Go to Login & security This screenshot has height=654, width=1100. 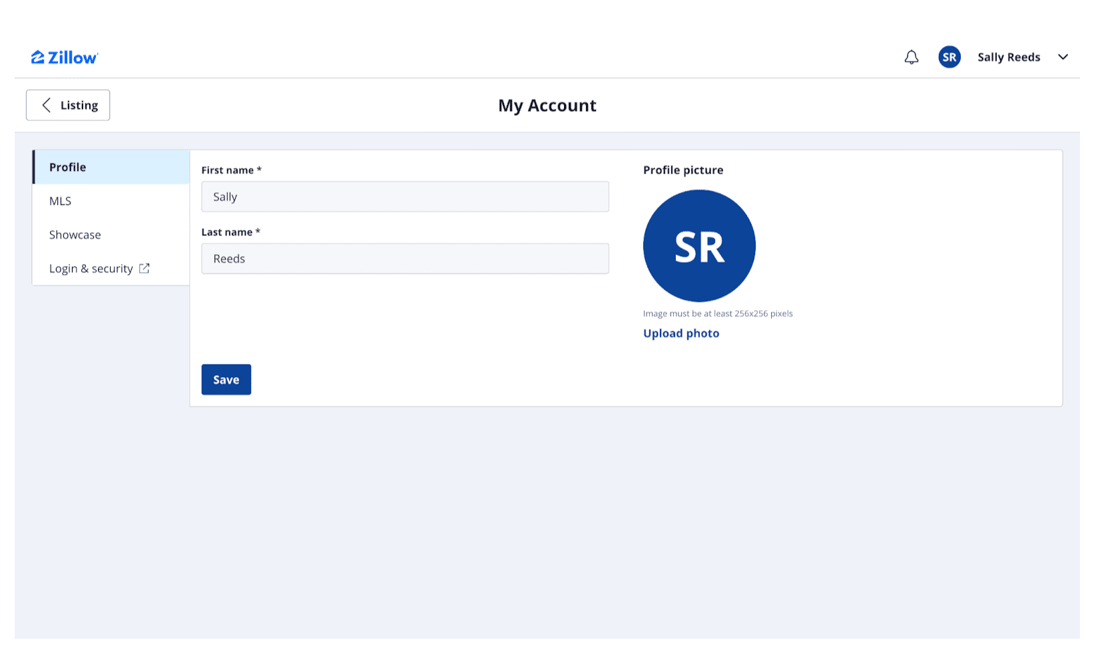coord(91,268)
